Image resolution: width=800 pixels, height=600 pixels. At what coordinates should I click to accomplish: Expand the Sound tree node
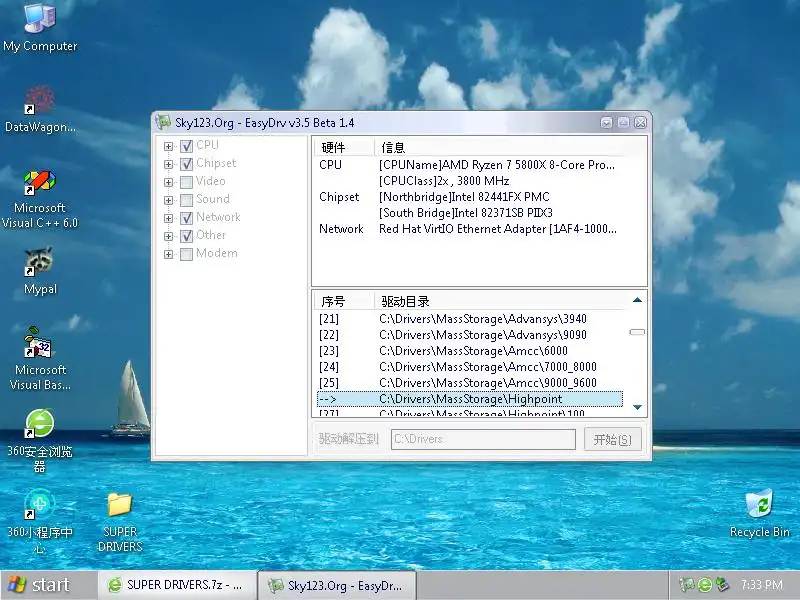pos(168,200)
